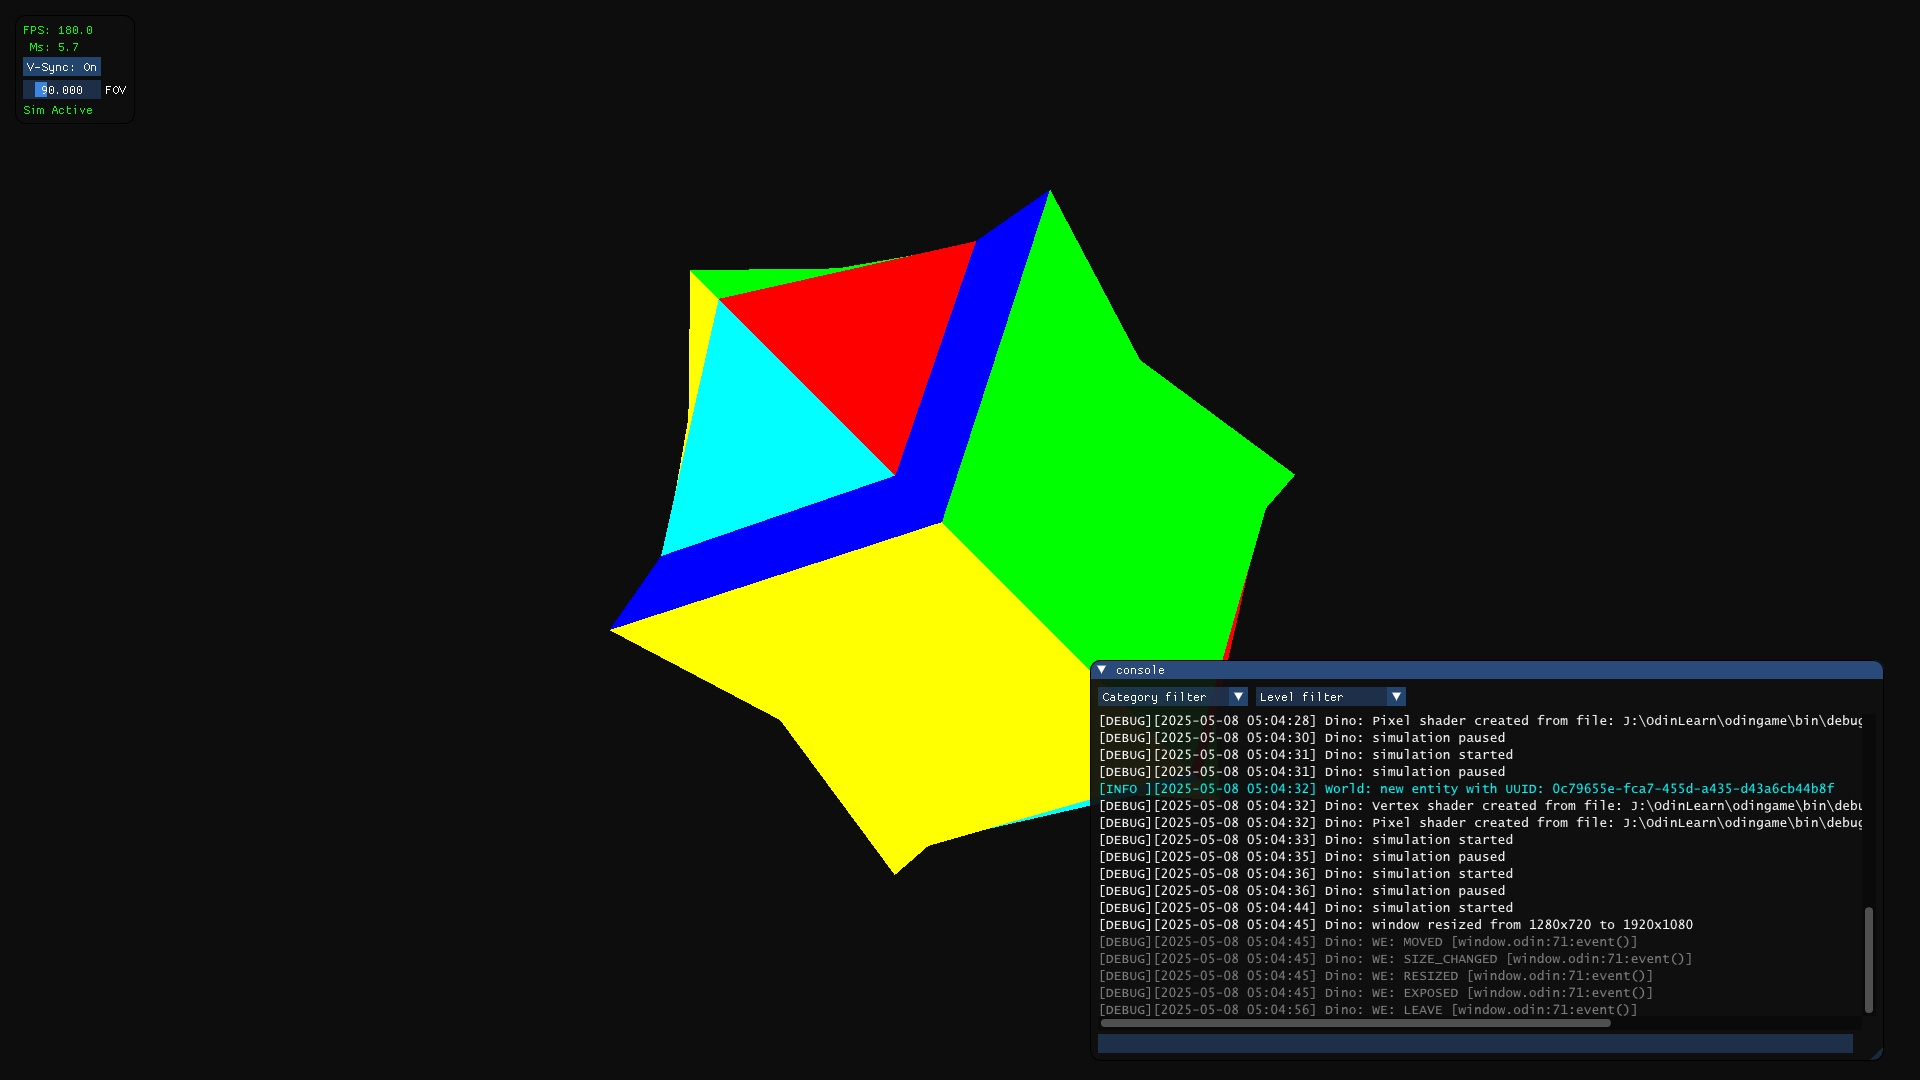Open the Category filter dropdown arrow
Viewport: 1920px width, 1080px height.
1238,697
